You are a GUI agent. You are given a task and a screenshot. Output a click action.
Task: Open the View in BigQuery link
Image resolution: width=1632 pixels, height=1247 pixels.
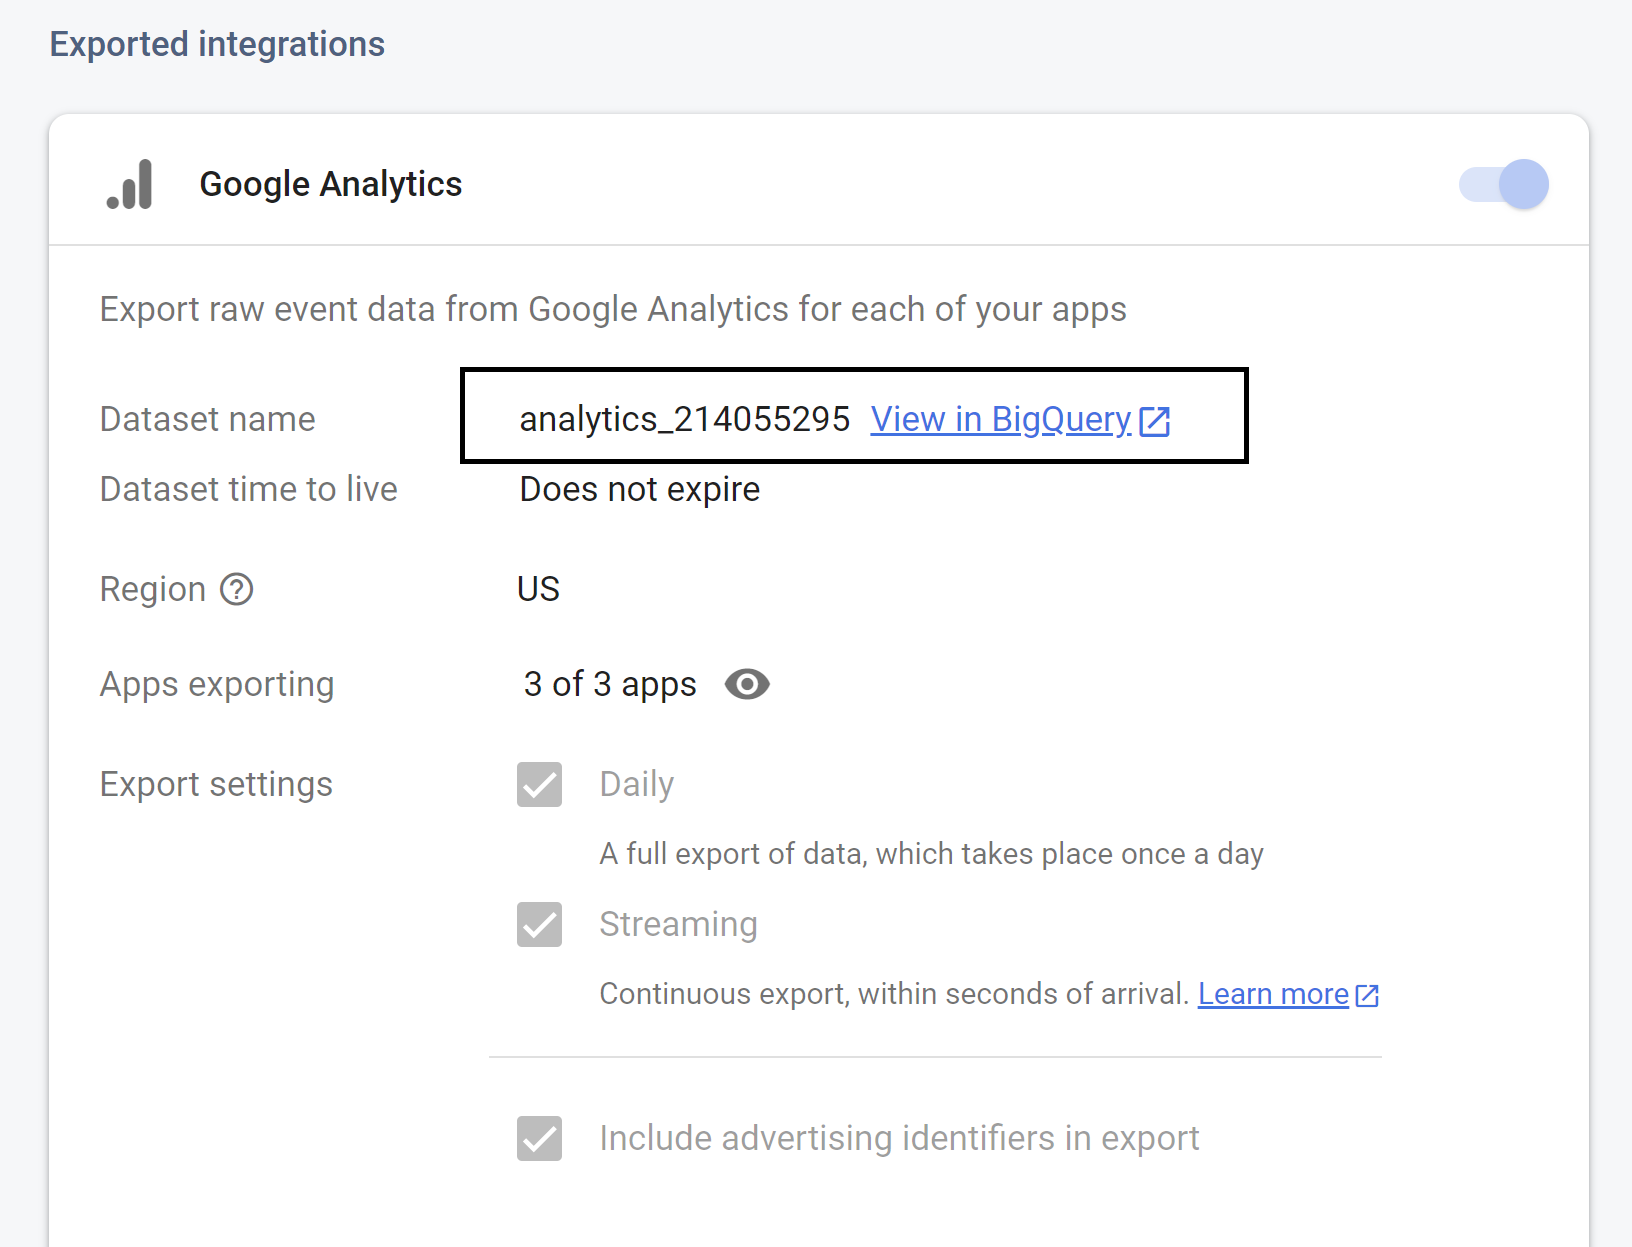click(x=1000, y=419)
